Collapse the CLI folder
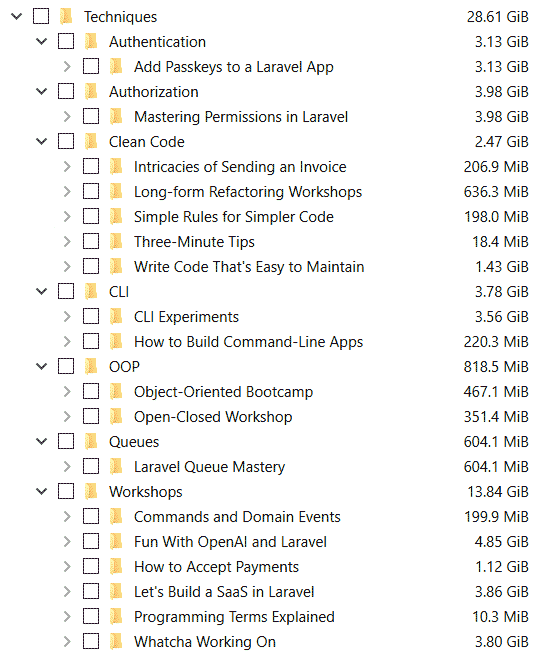Screen dimensions: 537x659 (x=42, y=292)
